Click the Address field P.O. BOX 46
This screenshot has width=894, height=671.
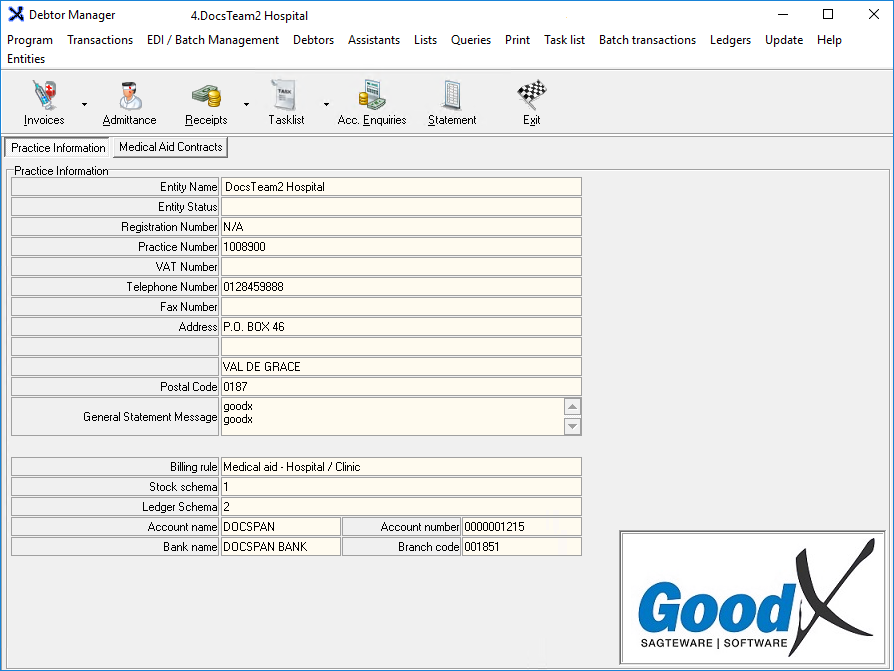[x=401, y=327]
